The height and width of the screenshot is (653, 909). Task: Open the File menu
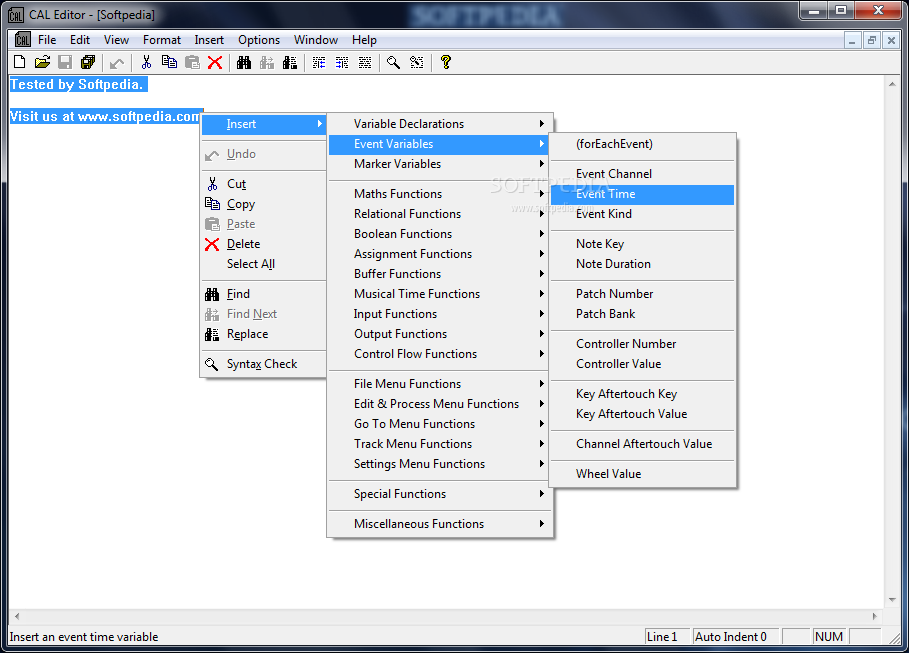pyautogui.click(x=47, y=39)
